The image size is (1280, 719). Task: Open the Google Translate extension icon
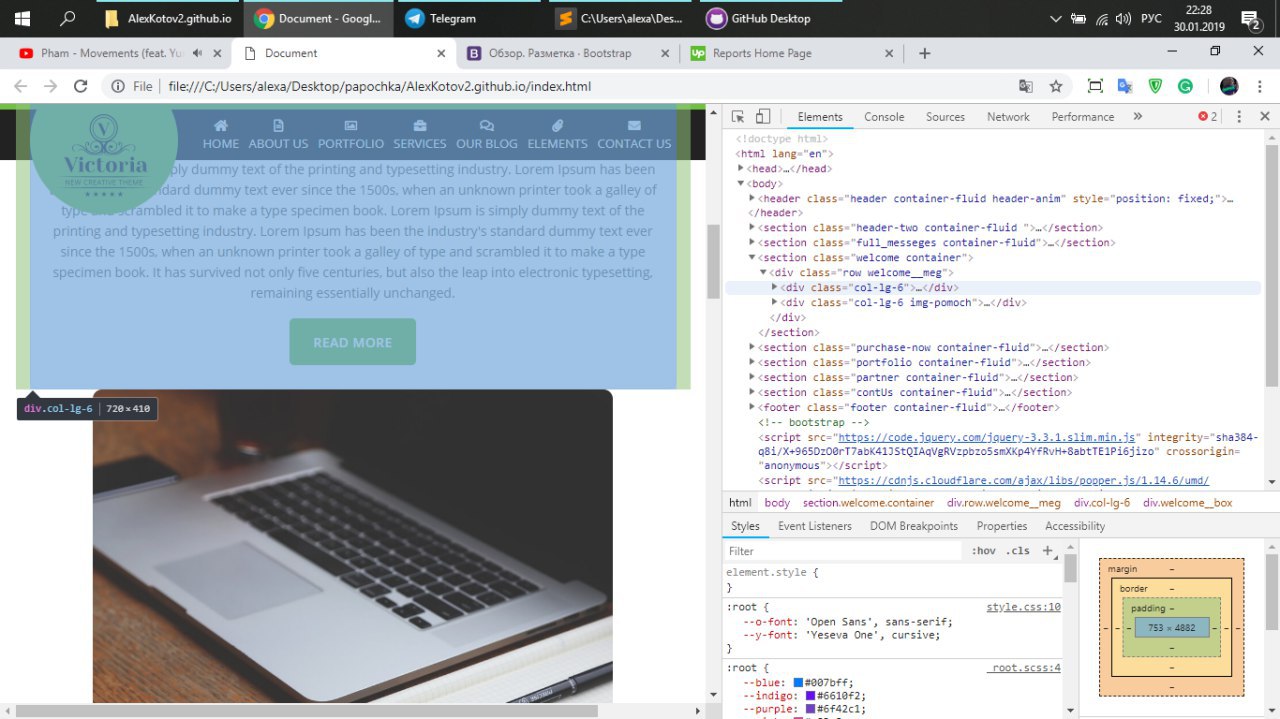pos(1125,86)
